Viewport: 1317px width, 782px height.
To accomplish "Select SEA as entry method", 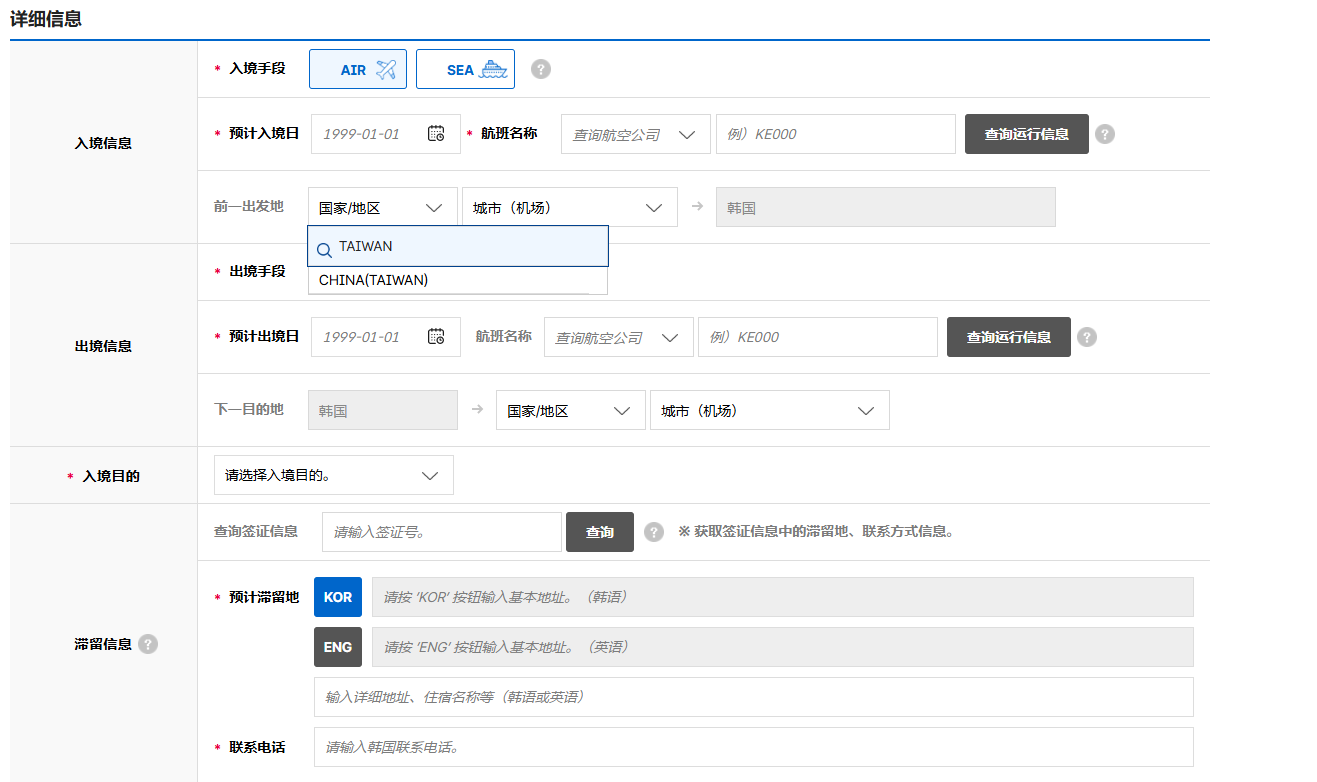I will [x=465, y=70].
